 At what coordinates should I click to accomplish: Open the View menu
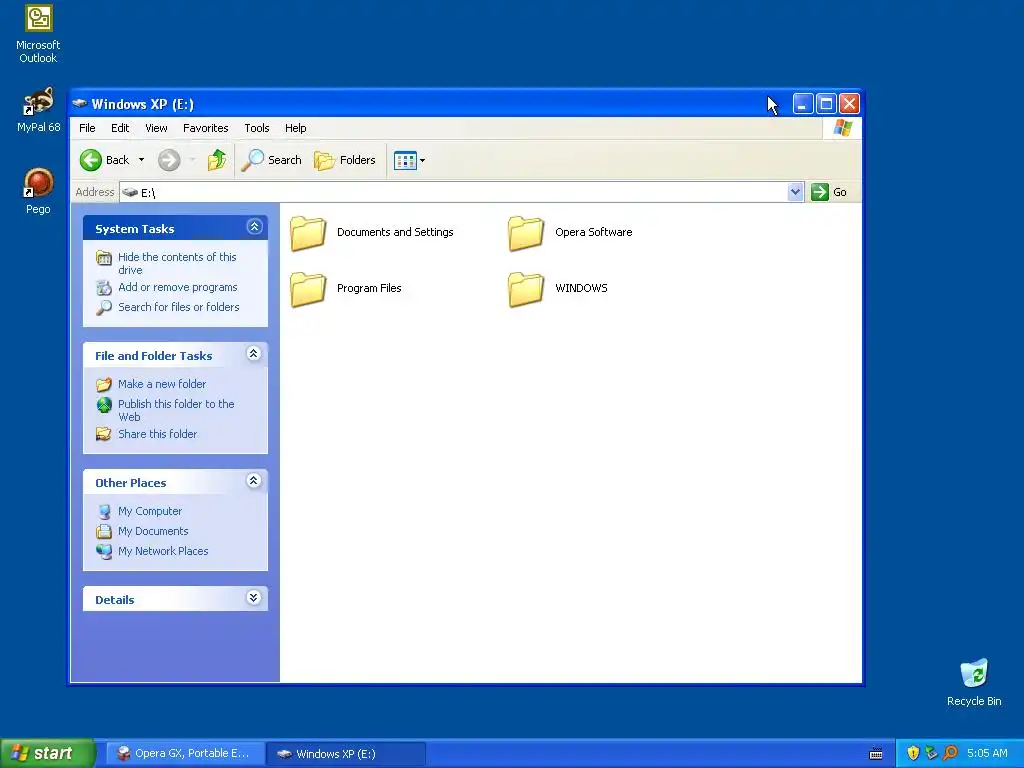(x=156, y=128)
